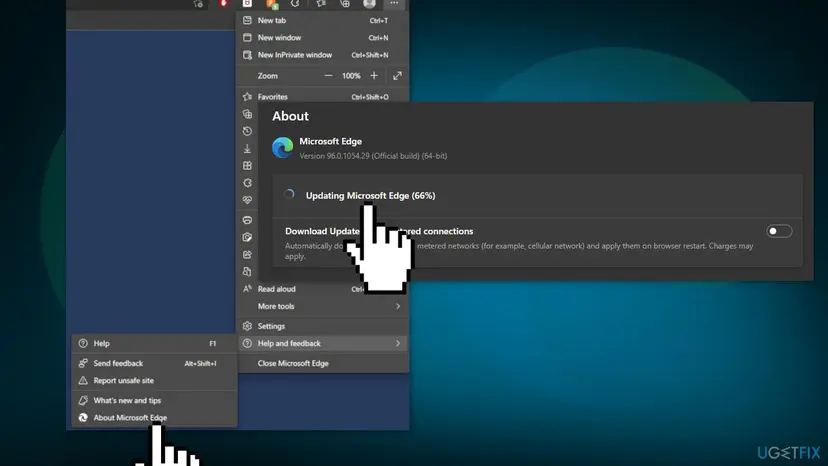Open the Favorites menu entry

coord(322,97)
